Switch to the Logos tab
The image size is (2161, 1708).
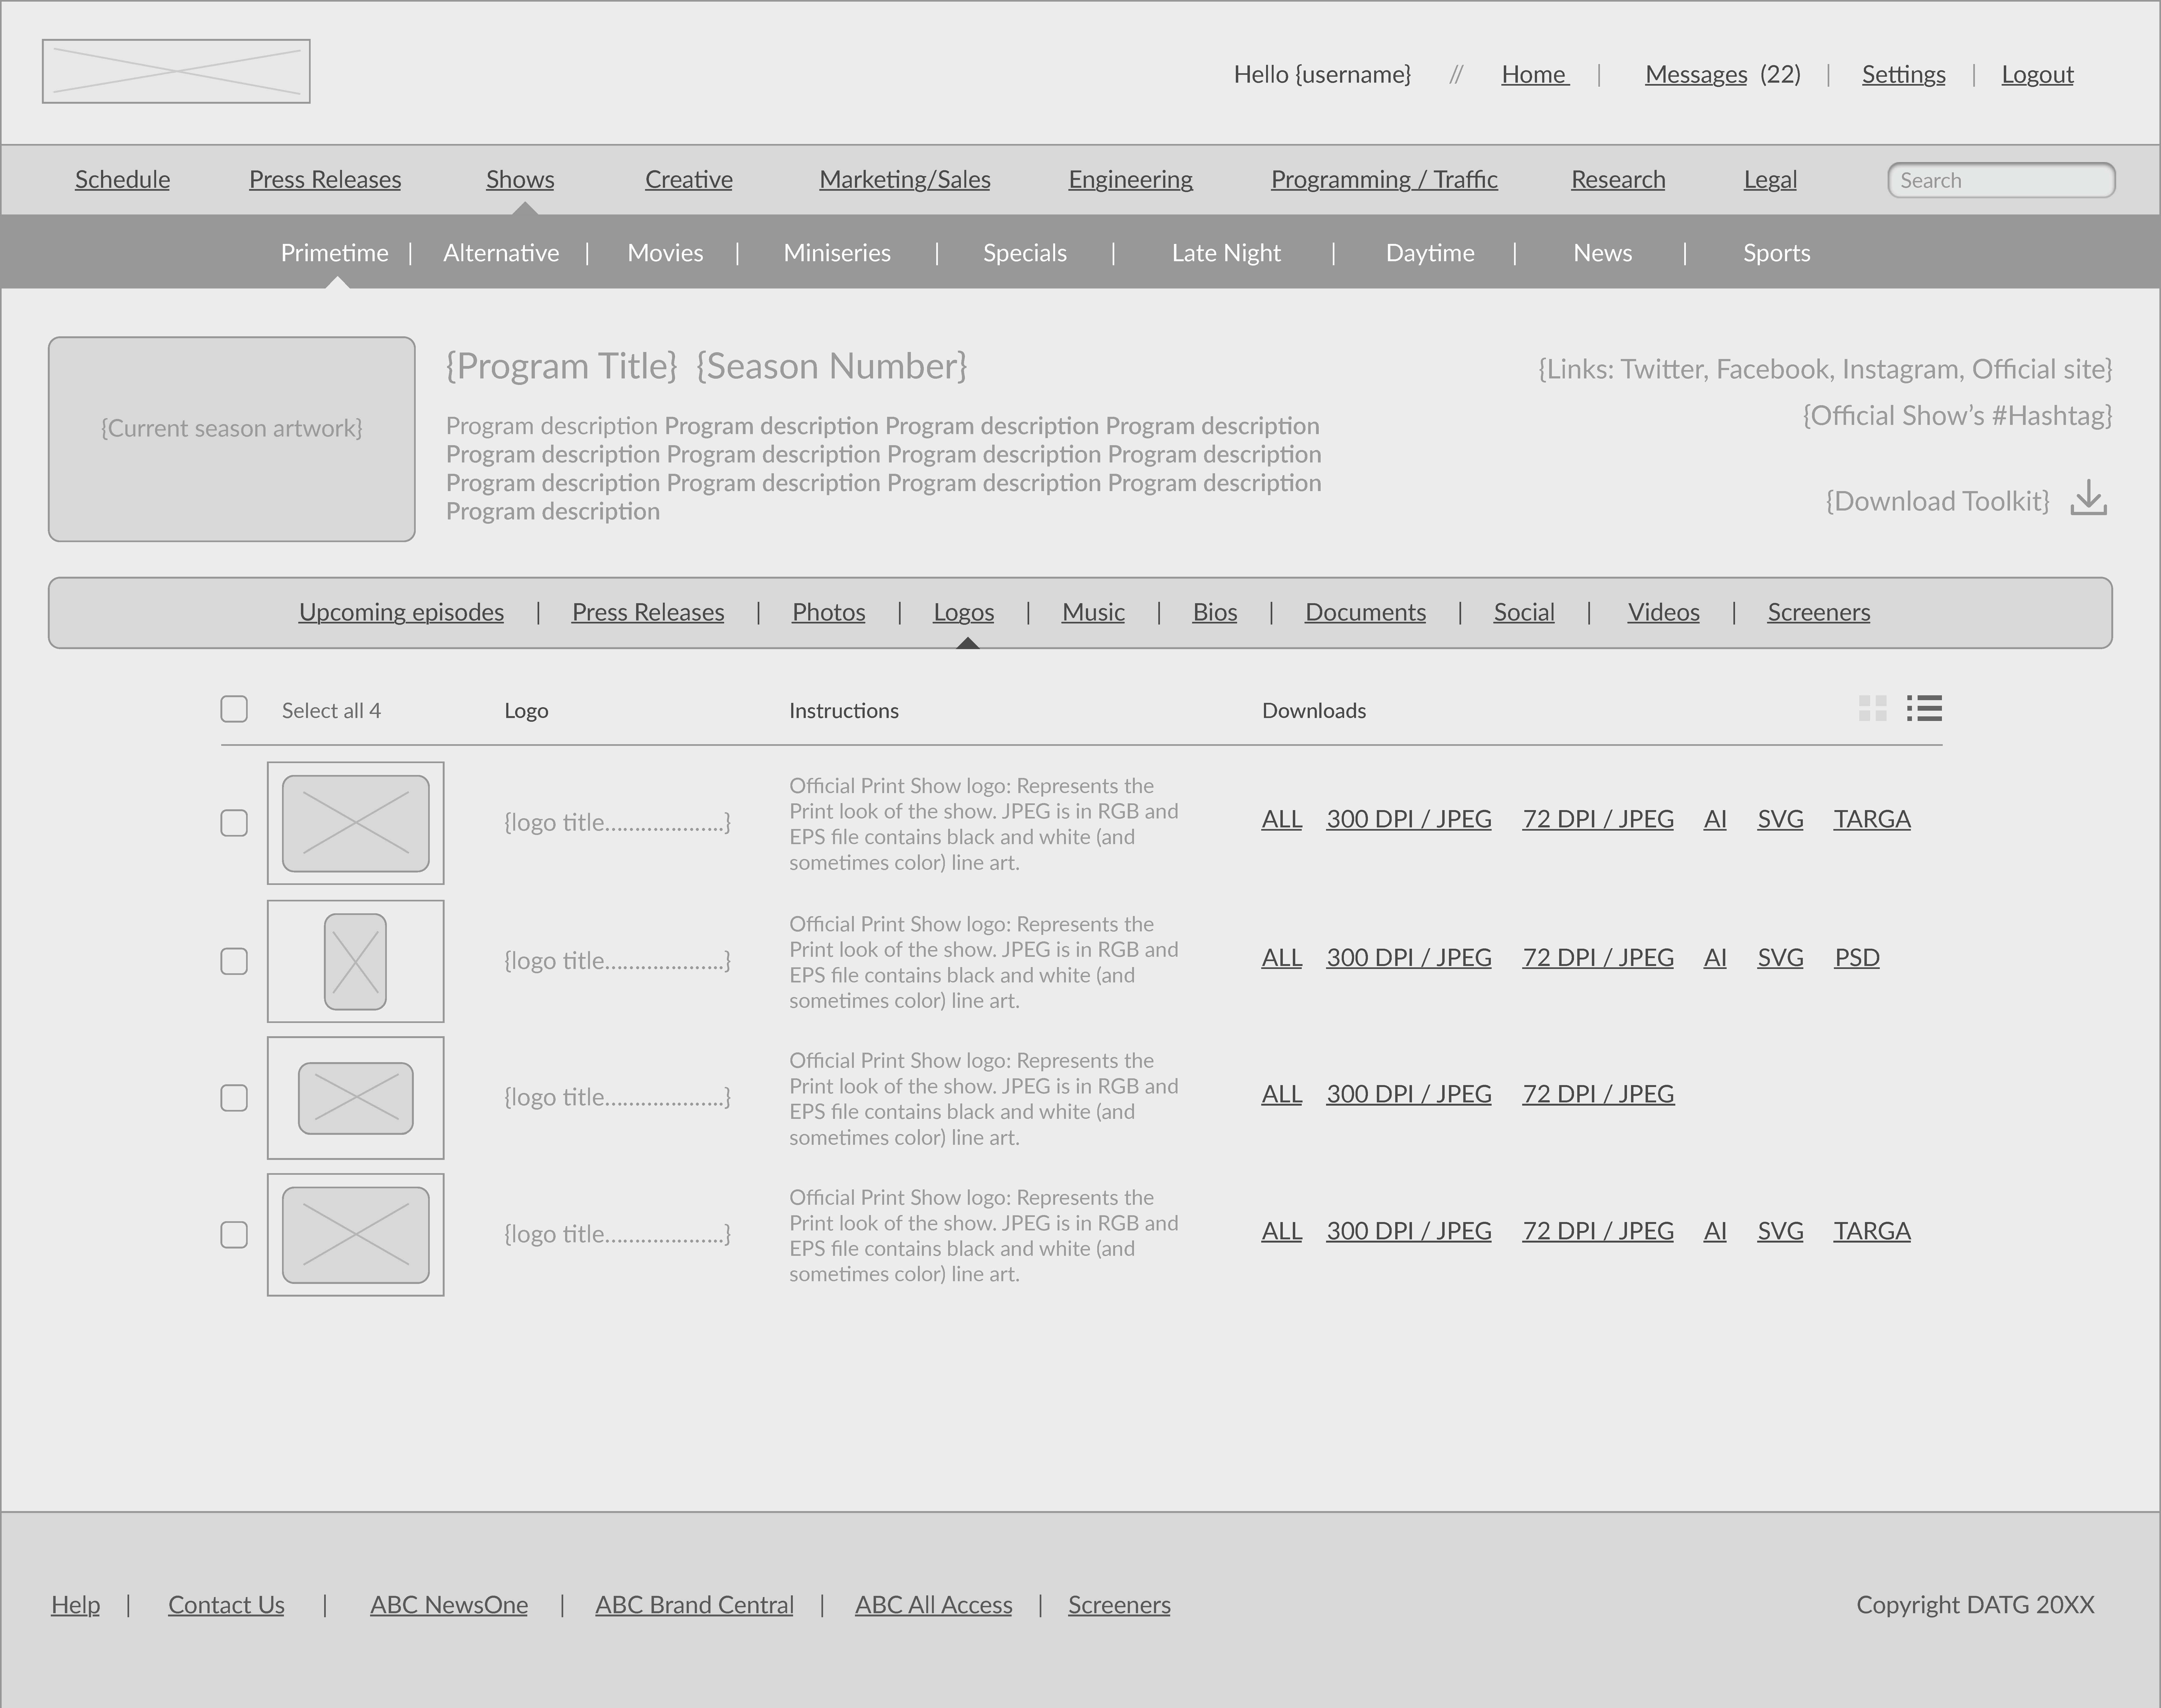964,612
